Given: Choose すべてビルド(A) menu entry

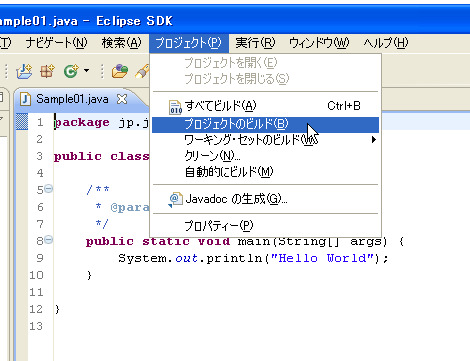Looking at the screenshot, I should [265, 106].
